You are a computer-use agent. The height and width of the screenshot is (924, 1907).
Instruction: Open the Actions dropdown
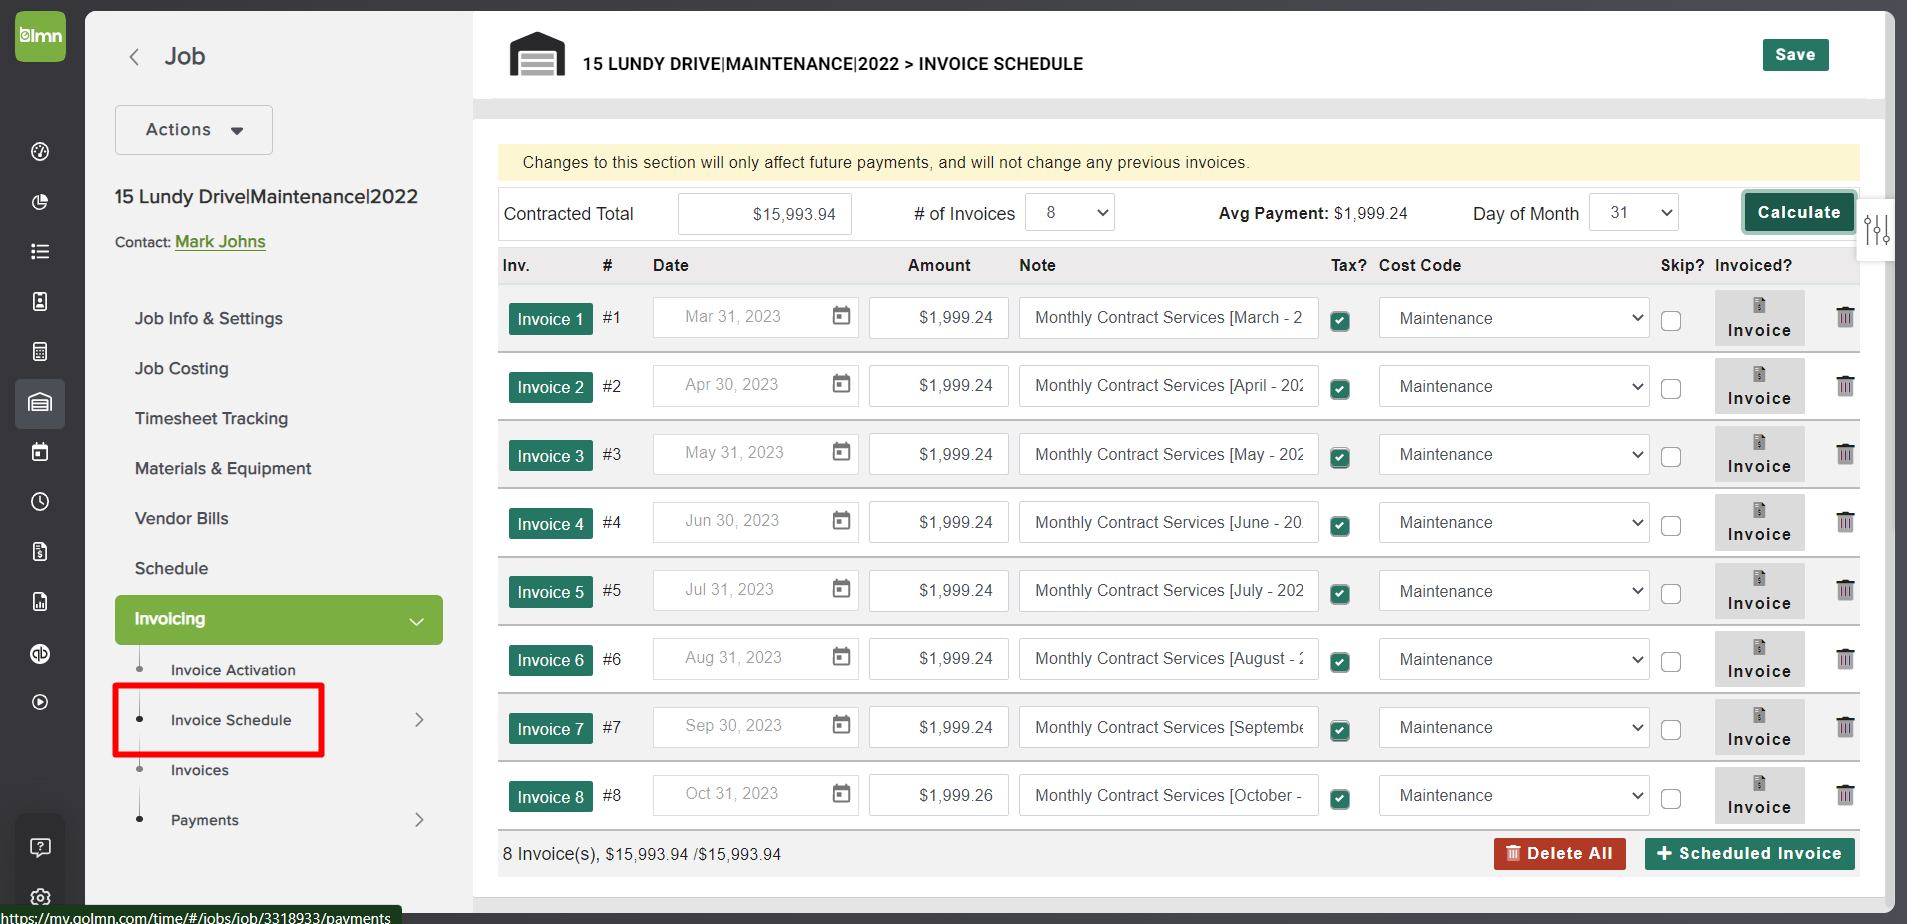tap(194, 130)
